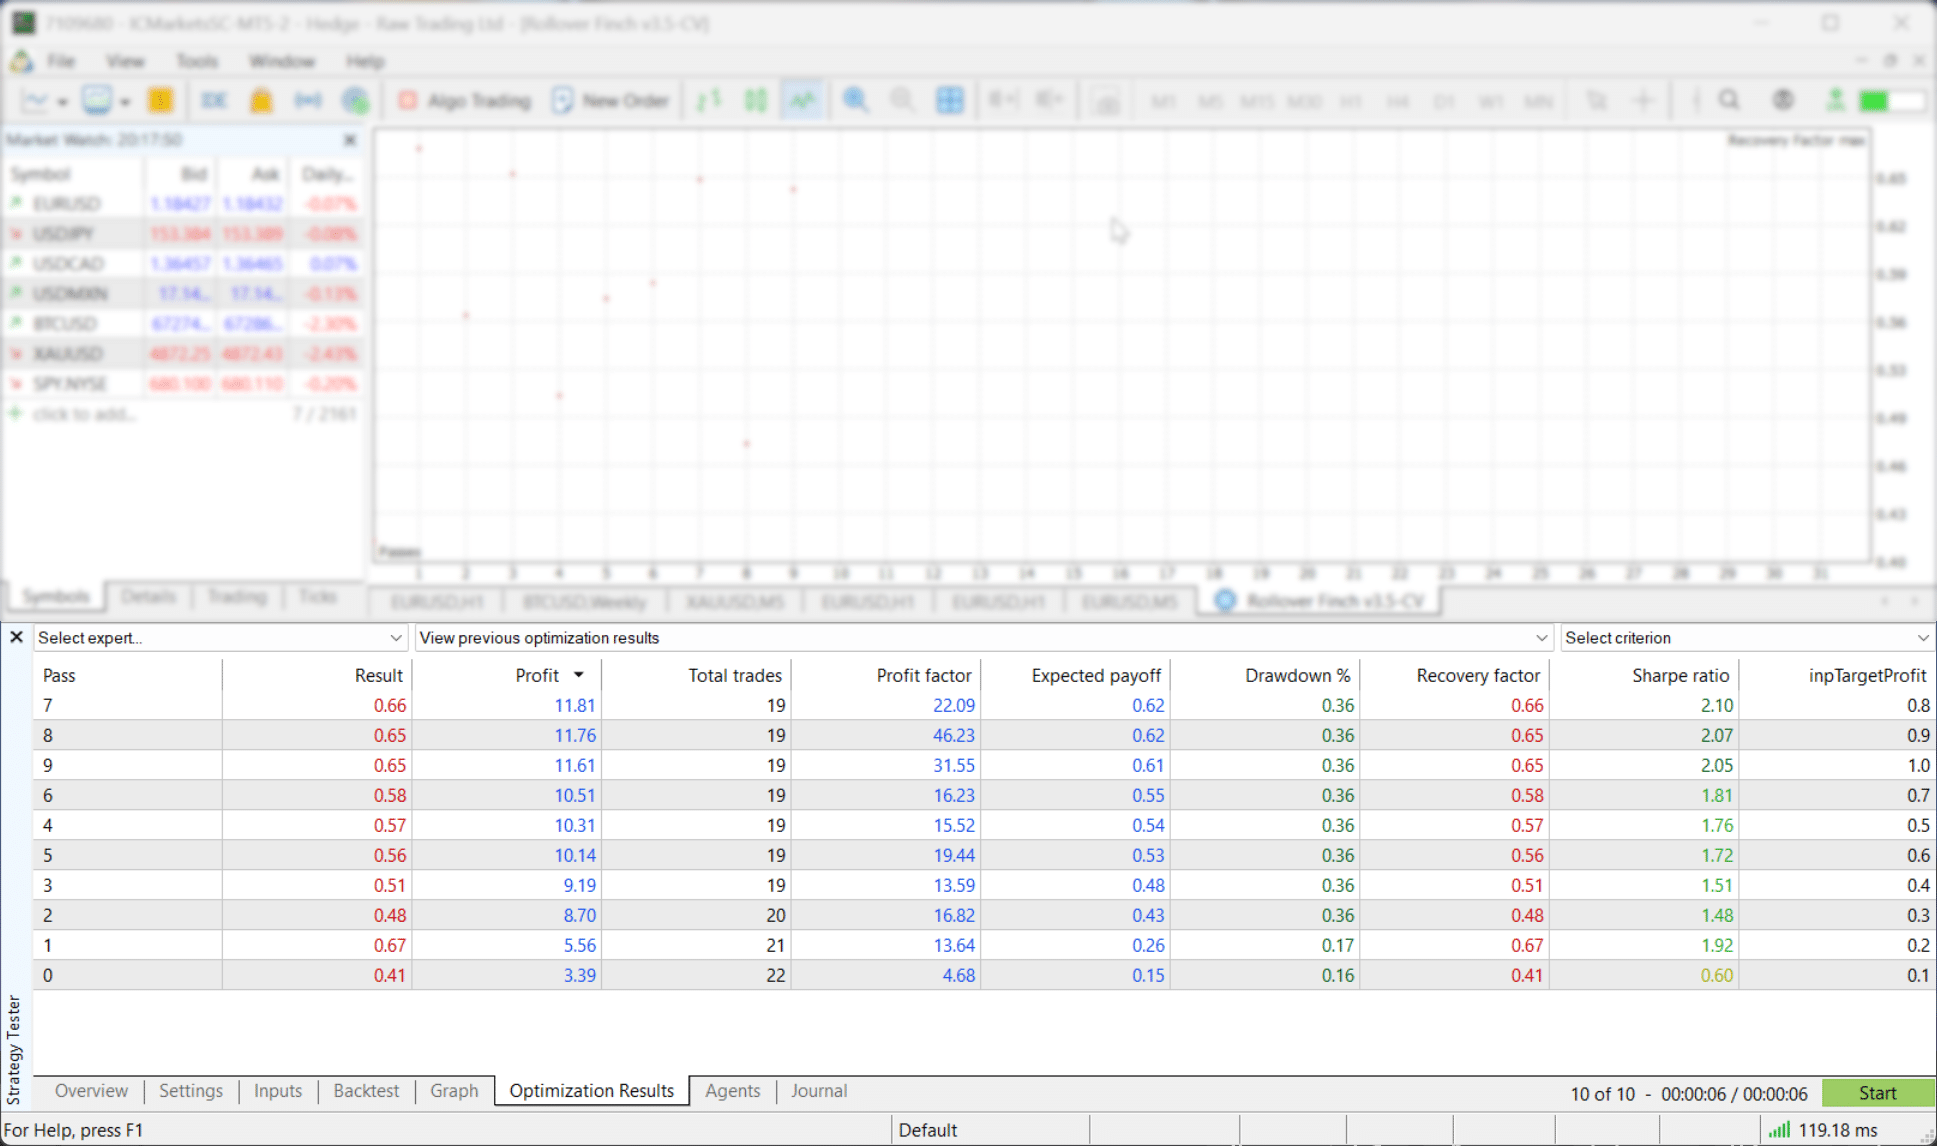This screenshot has width=1937, height=1146.
Task: Open the Tools menu
Action: 197,61
